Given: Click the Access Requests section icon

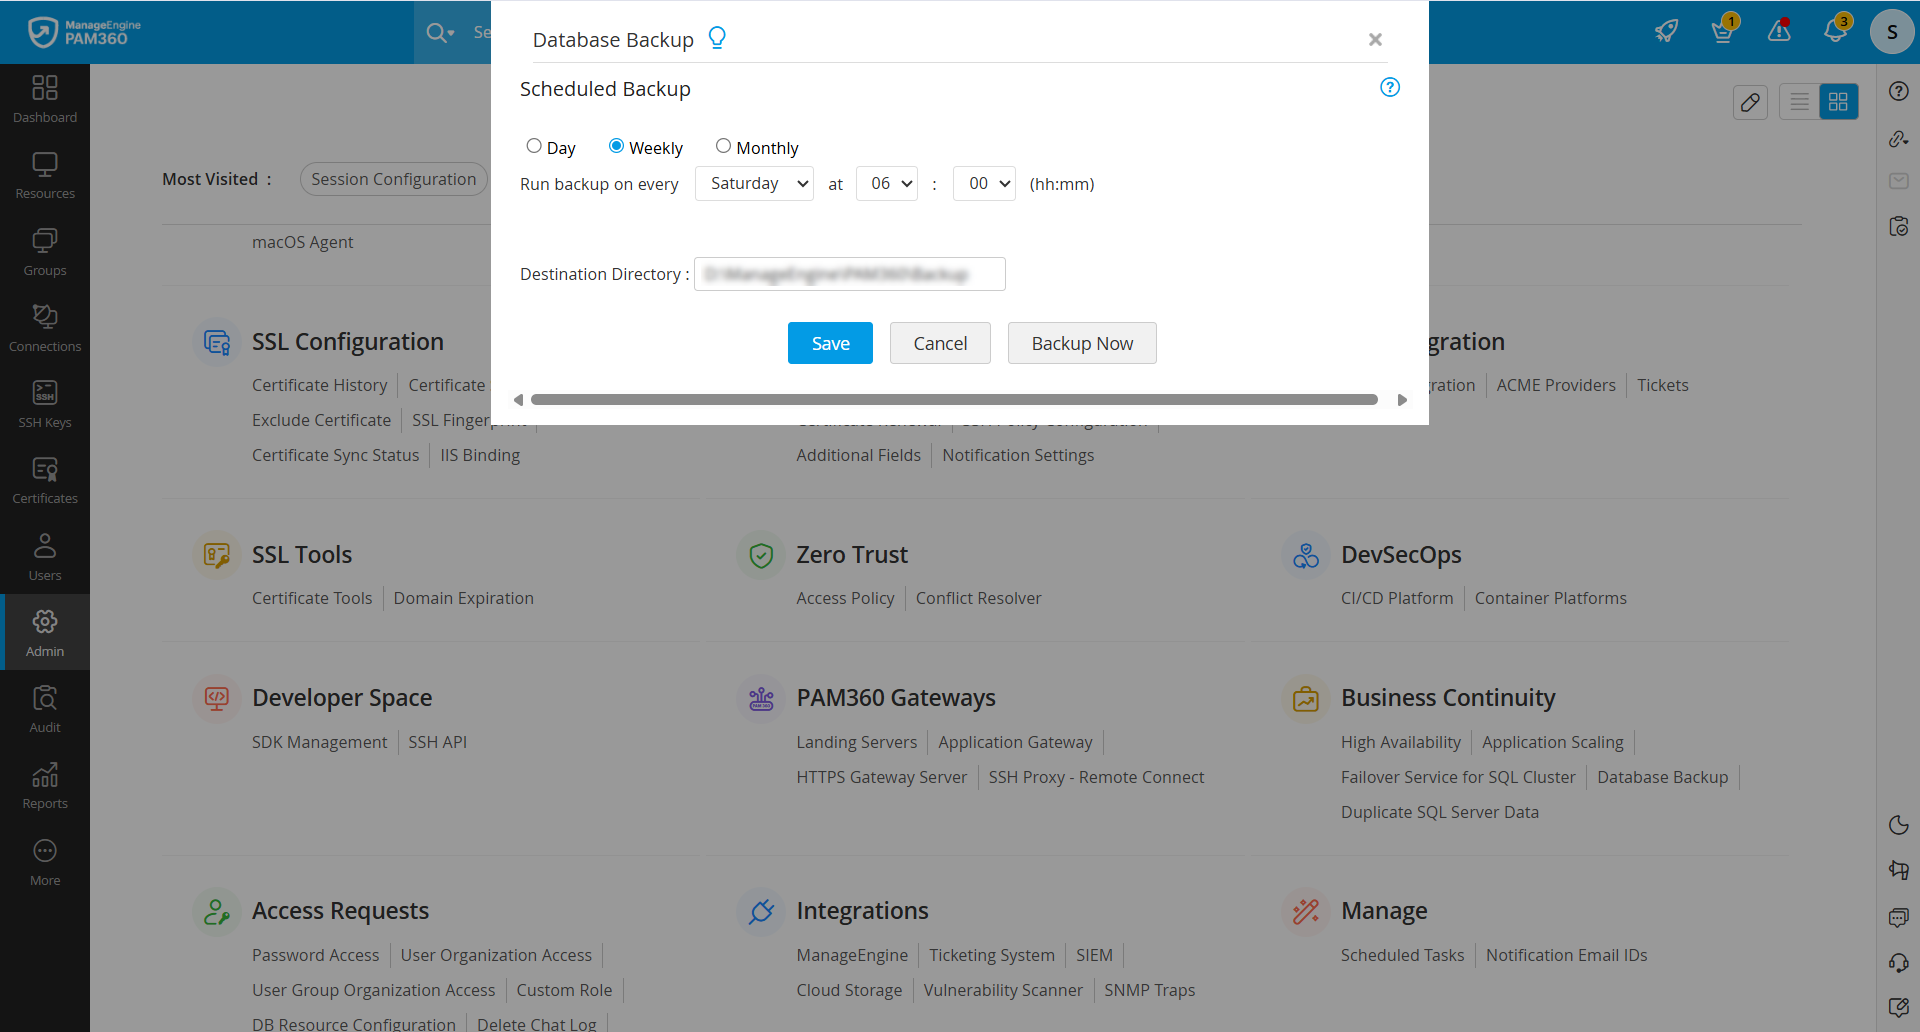Looking at the screenshot, I should [217, 912].
